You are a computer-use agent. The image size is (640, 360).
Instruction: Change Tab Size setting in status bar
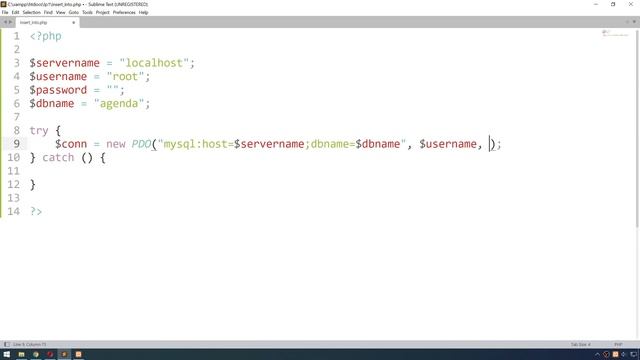pyautogui.click(x=580, y=344)
